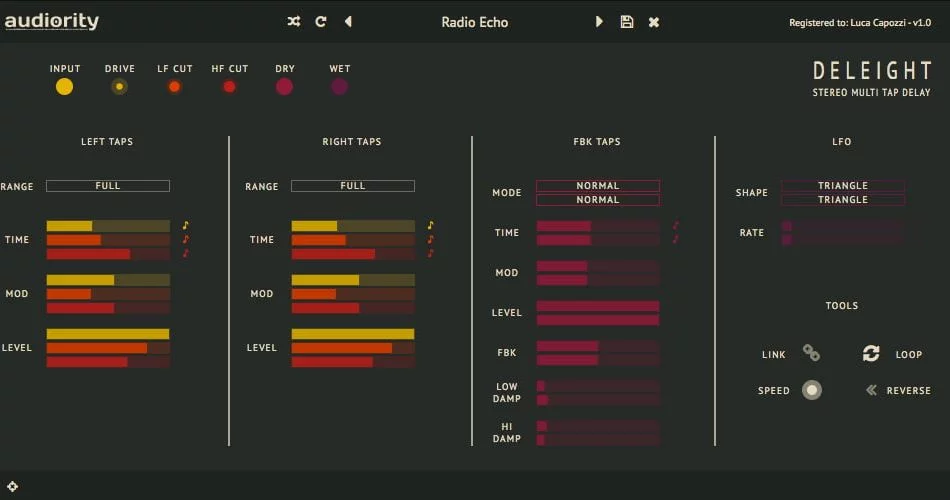This screenshot has width=950, height=500.
Task: Go to the next preset arrow
Action: (599, 22)
